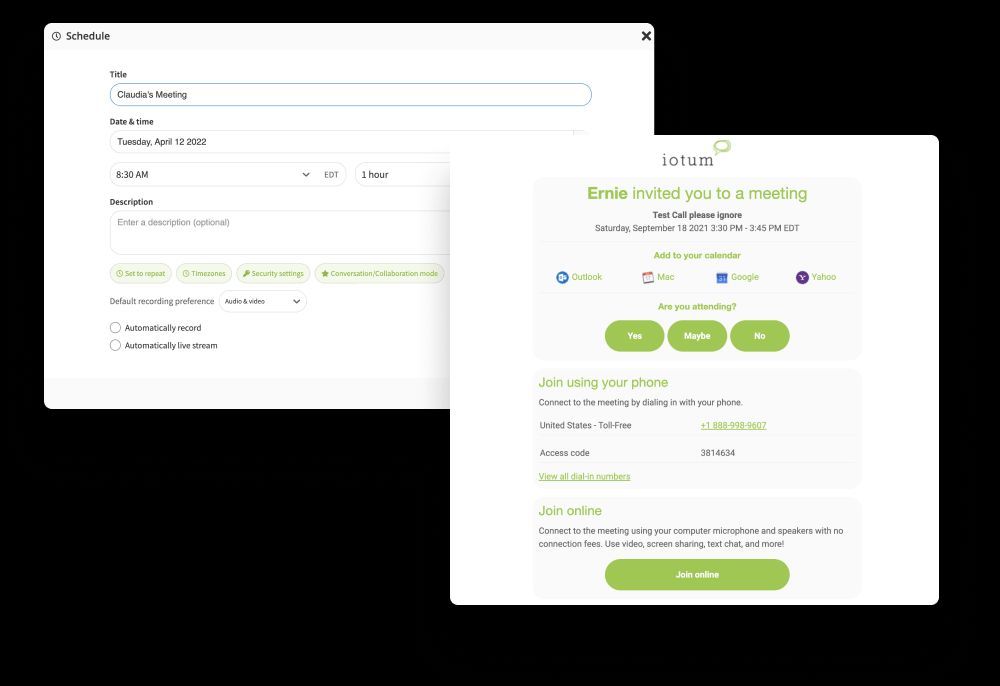View all dial-in numbers

[584, 476]
